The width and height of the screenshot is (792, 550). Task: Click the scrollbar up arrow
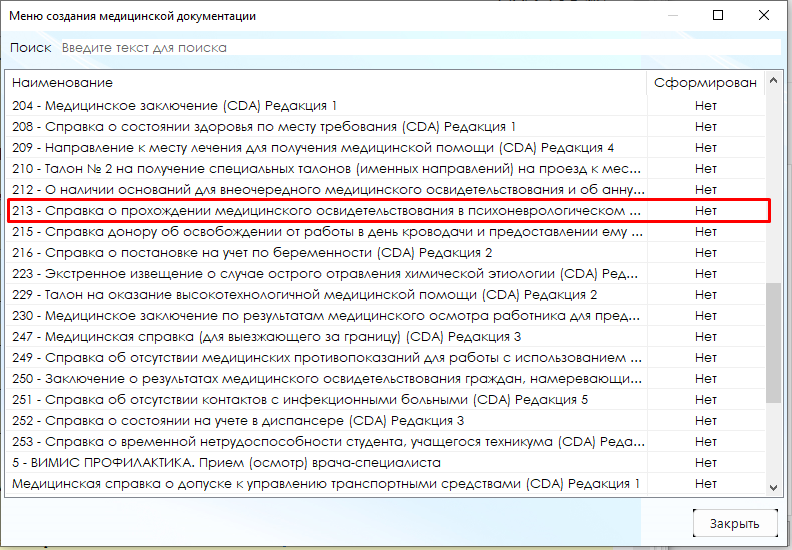[773, 80]
